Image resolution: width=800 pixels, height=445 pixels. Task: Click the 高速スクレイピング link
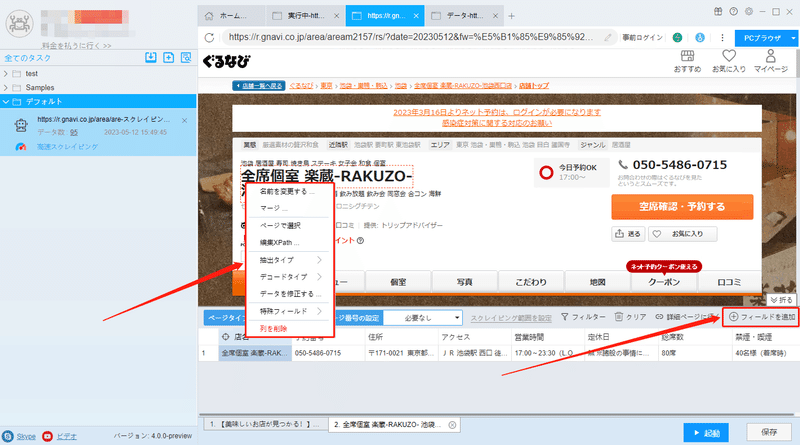pos(67,146)
